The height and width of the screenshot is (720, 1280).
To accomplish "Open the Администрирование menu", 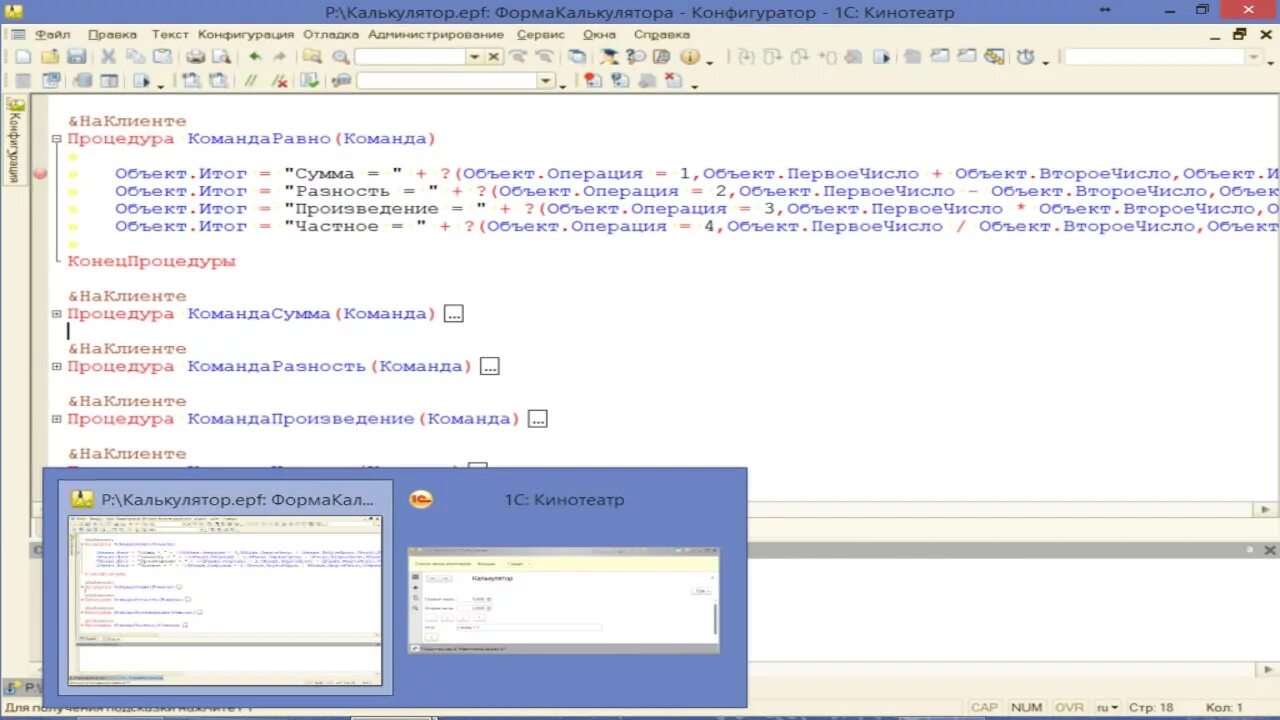I will 436,34.
